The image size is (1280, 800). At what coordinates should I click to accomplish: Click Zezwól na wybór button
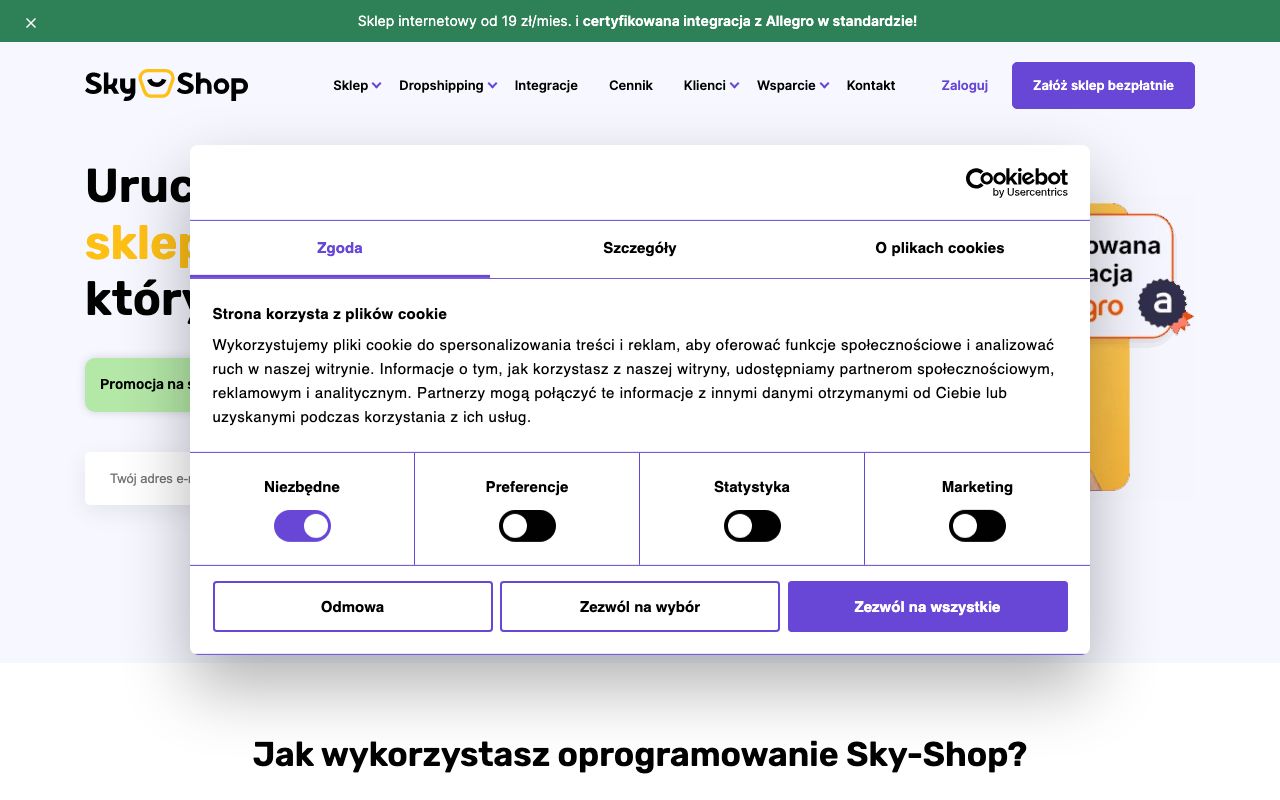coord(640,606)
